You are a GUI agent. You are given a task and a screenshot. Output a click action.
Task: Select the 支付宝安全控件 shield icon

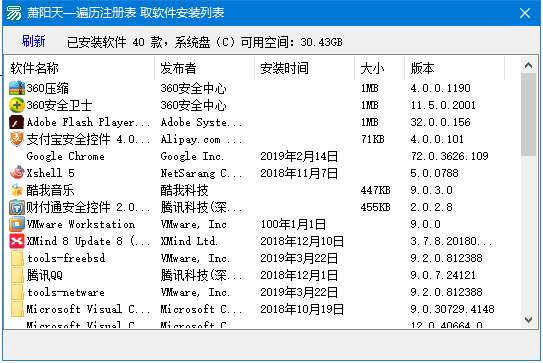tap(17, 139)
